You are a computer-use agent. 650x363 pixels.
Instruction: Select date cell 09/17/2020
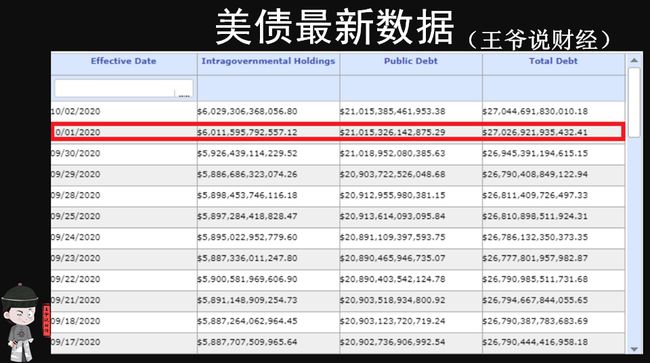coord(76,342)
